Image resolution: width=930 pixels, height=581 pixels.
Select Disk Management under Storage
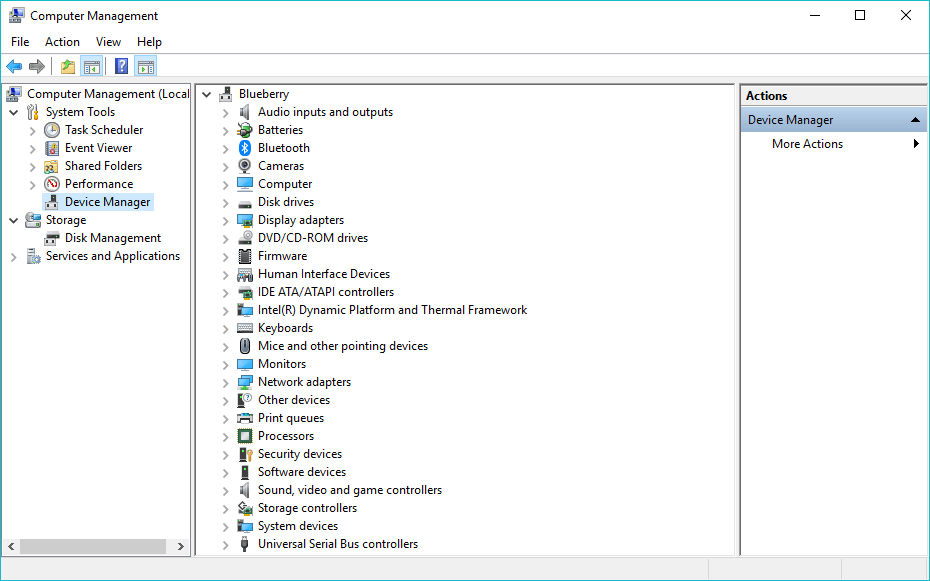112,238
